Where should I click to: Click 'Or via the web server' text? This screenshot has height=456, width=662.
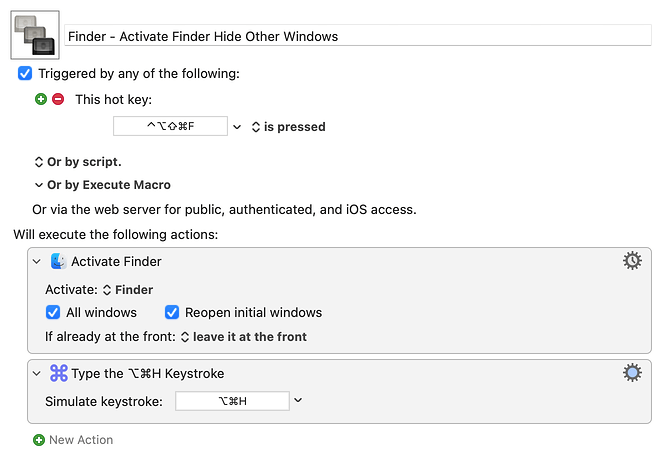coord(224,209)
